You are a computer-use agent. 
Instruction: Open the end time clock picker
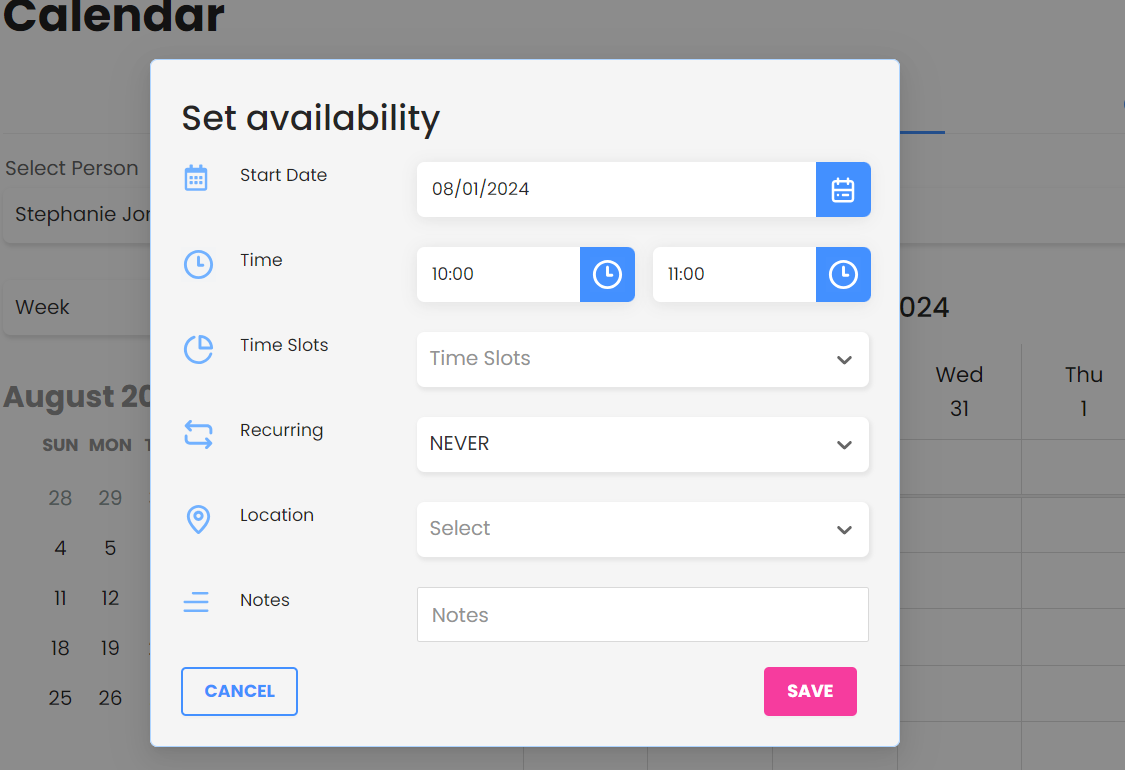point(843,275)
